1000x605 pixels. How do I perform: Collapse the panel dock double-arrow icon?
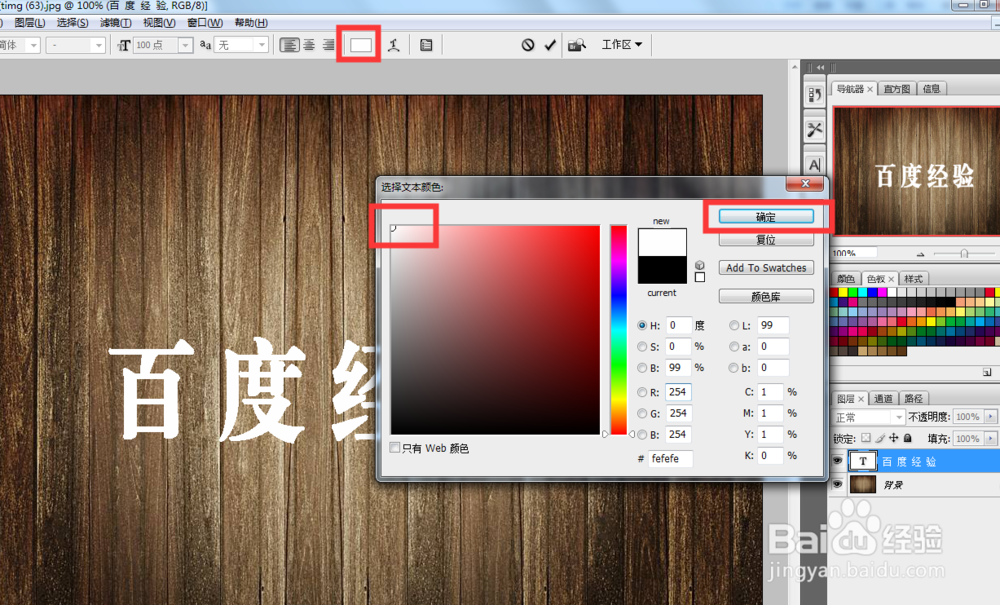[x=820, y=67]
